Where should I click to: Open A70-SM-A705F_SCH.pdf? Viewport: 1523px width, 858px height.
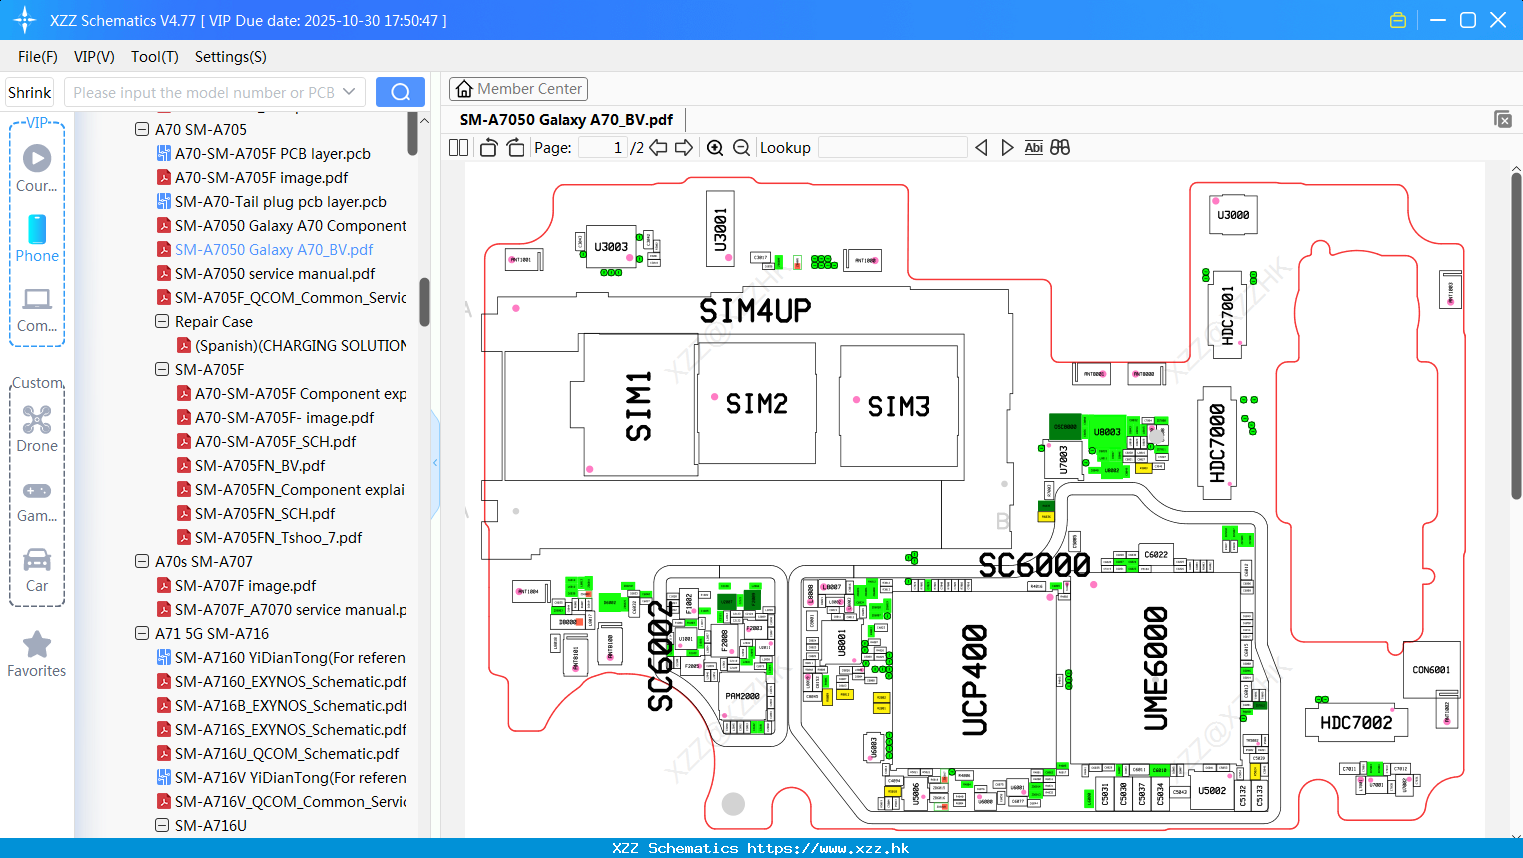pyautogui.click(x=275, y=442)
